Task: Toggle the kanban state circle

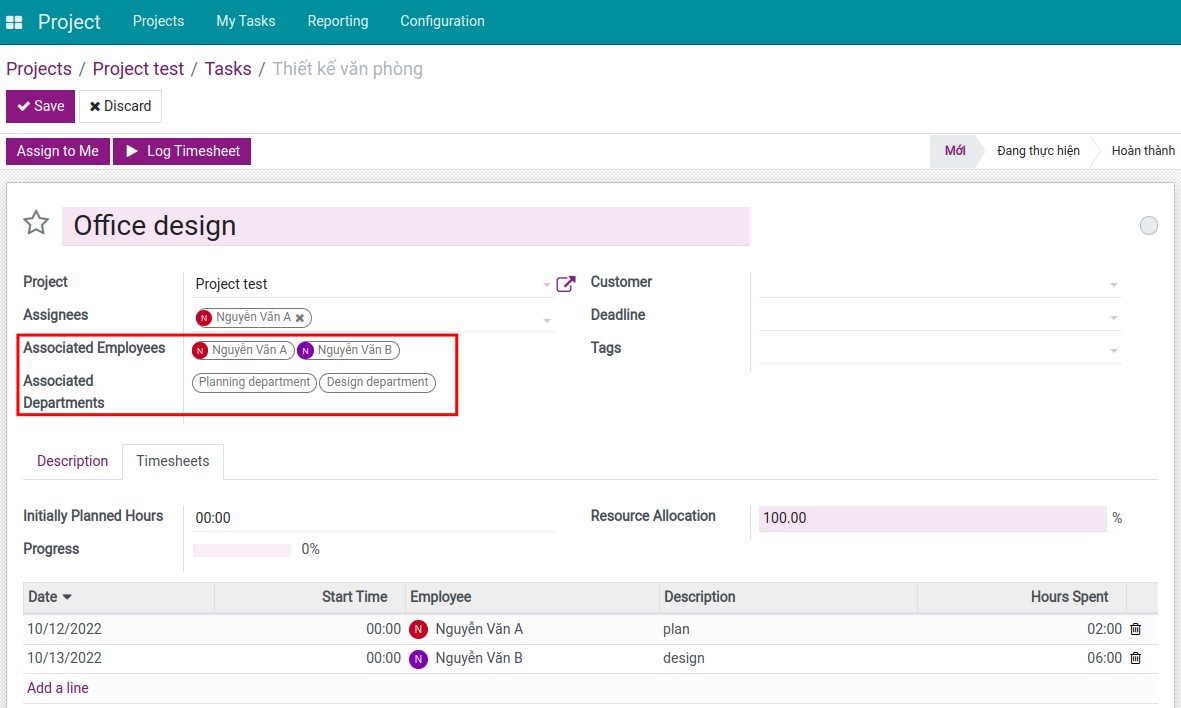Action: [x=1149, y=226]
